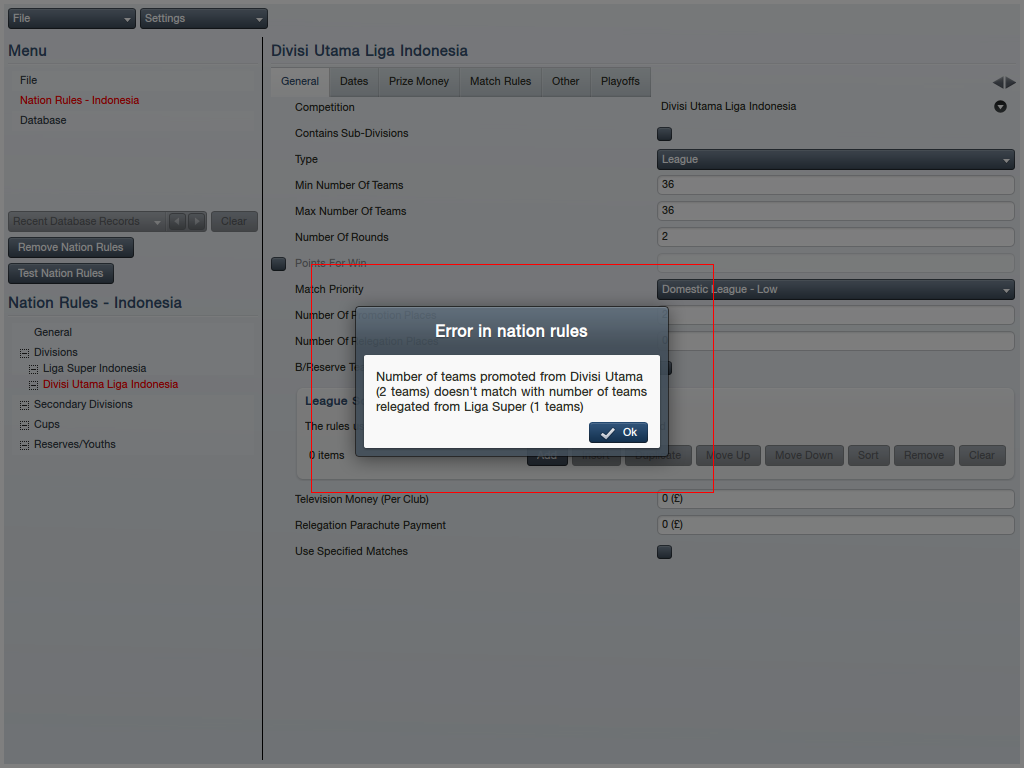Click Move Down button in league list

pyautogui.click(x=804, y=456)
